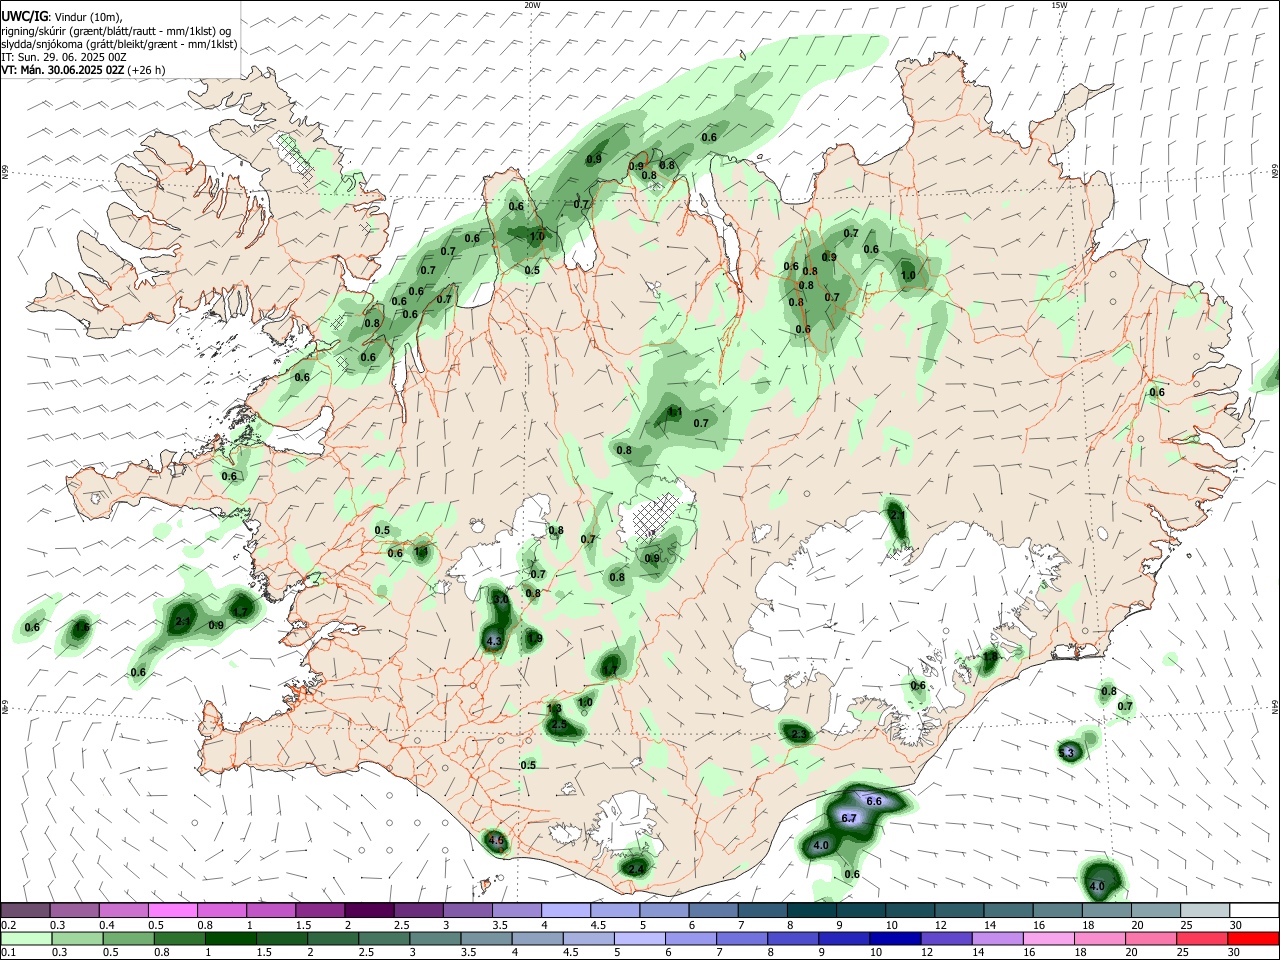This screenshot has width=1280, height=960.
Task: Select the bright pink swatch between 0.5 and 0.8
Action: [173, 910]
